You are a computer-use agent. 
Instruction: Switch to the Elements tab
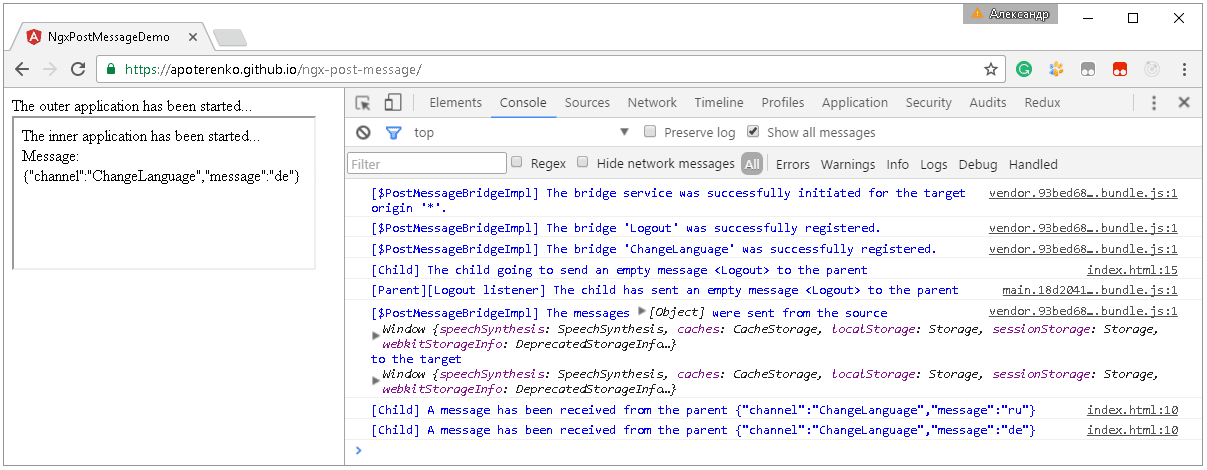(456, 102)
